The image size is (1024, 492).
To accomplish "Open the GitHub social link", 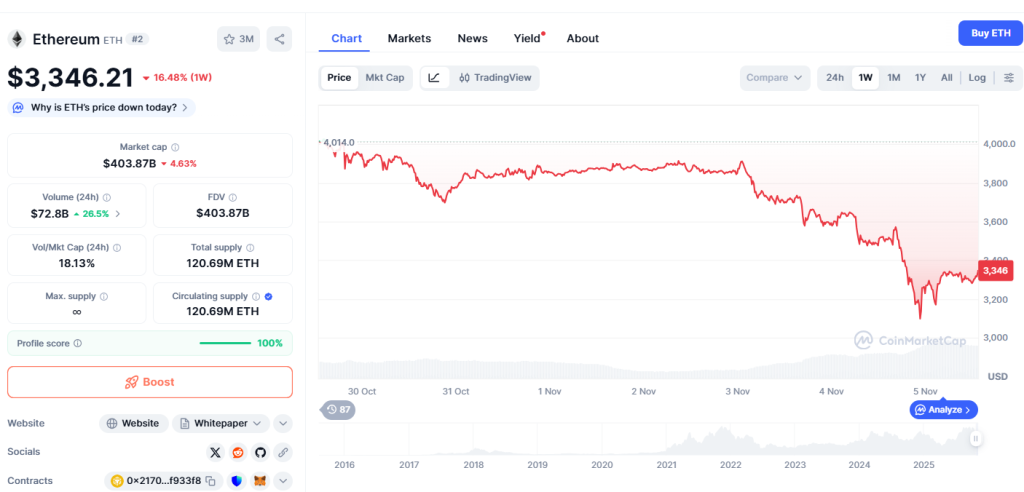I will pos(260,452).
